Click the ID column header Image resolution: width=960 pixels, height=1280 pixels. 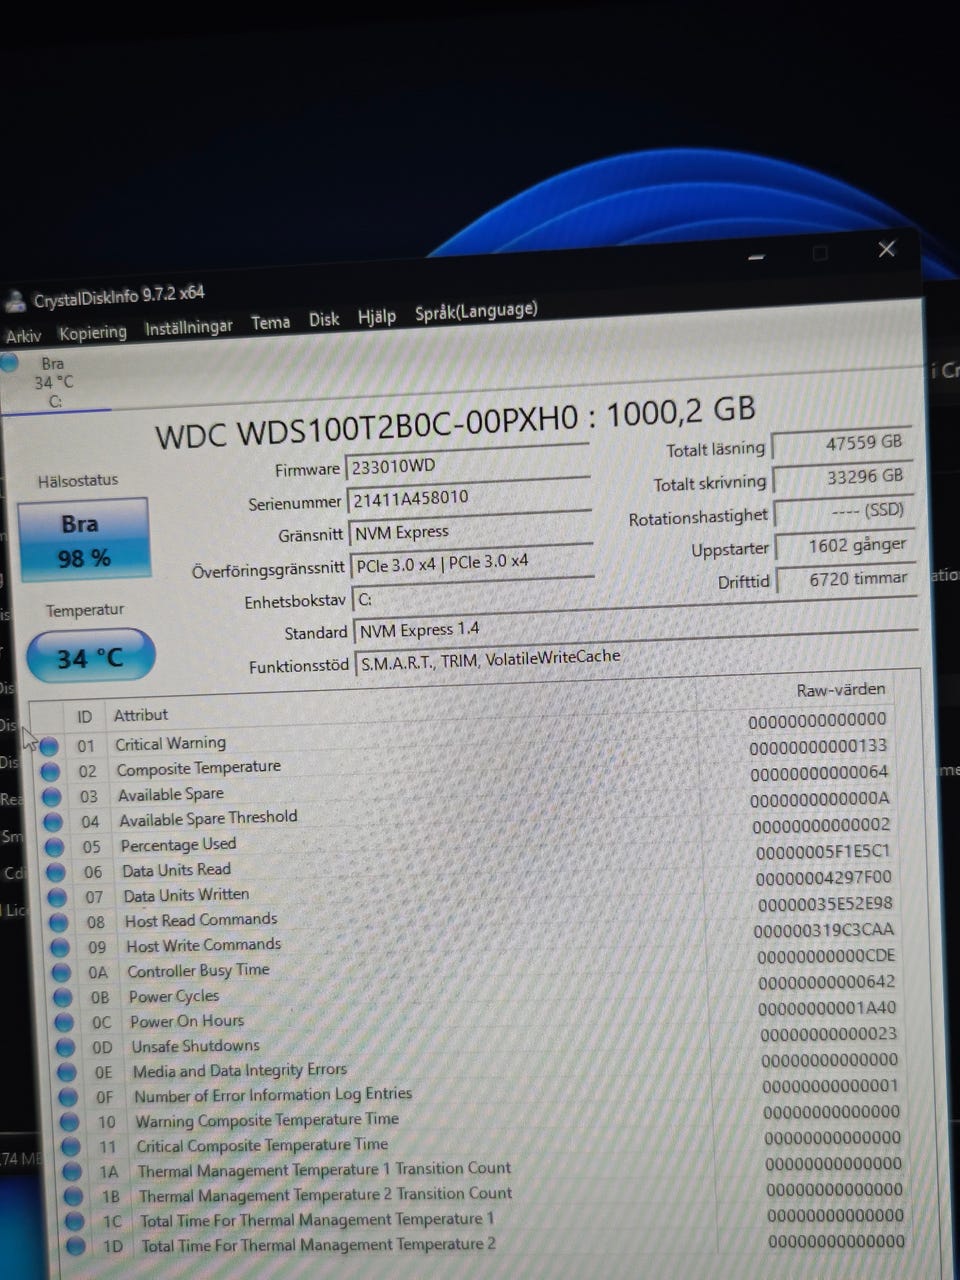click(x=84, y=717)
